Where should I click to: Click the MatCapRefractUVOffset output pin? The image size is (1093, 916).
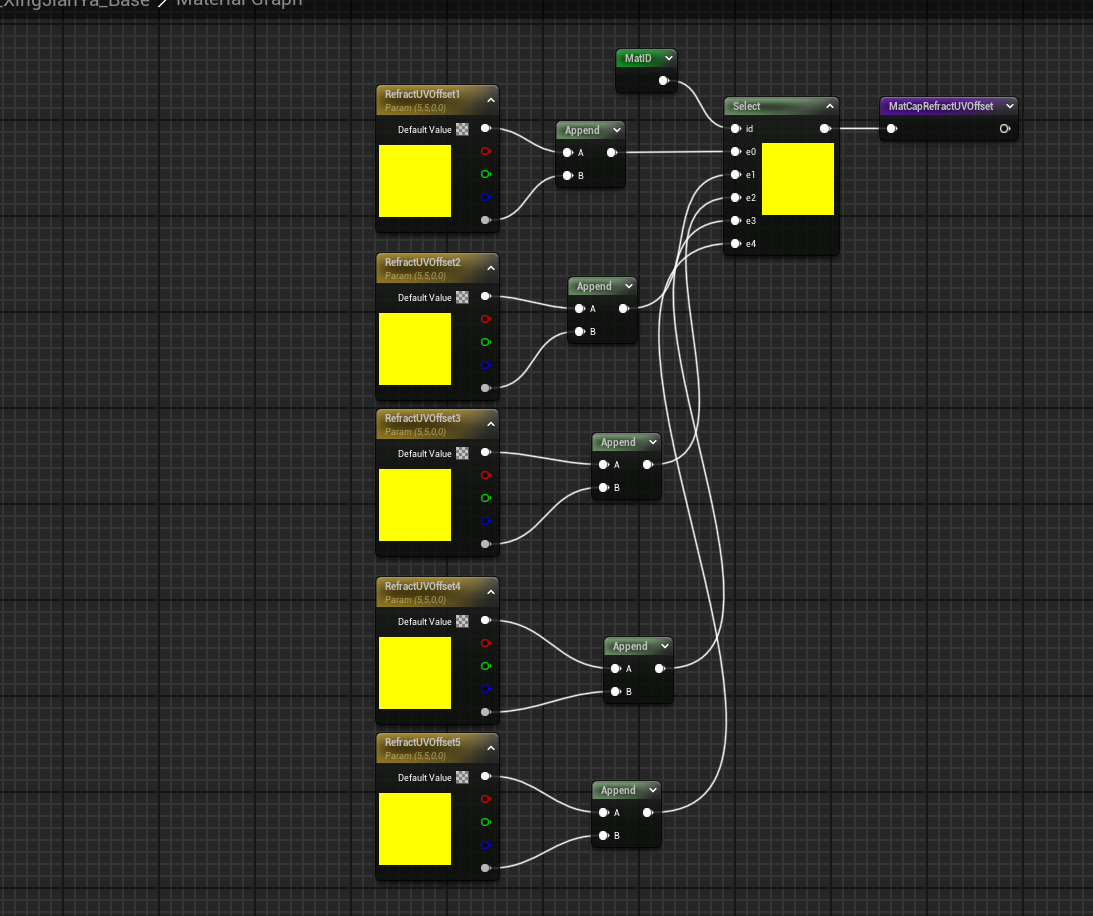tap(1004, 128)
